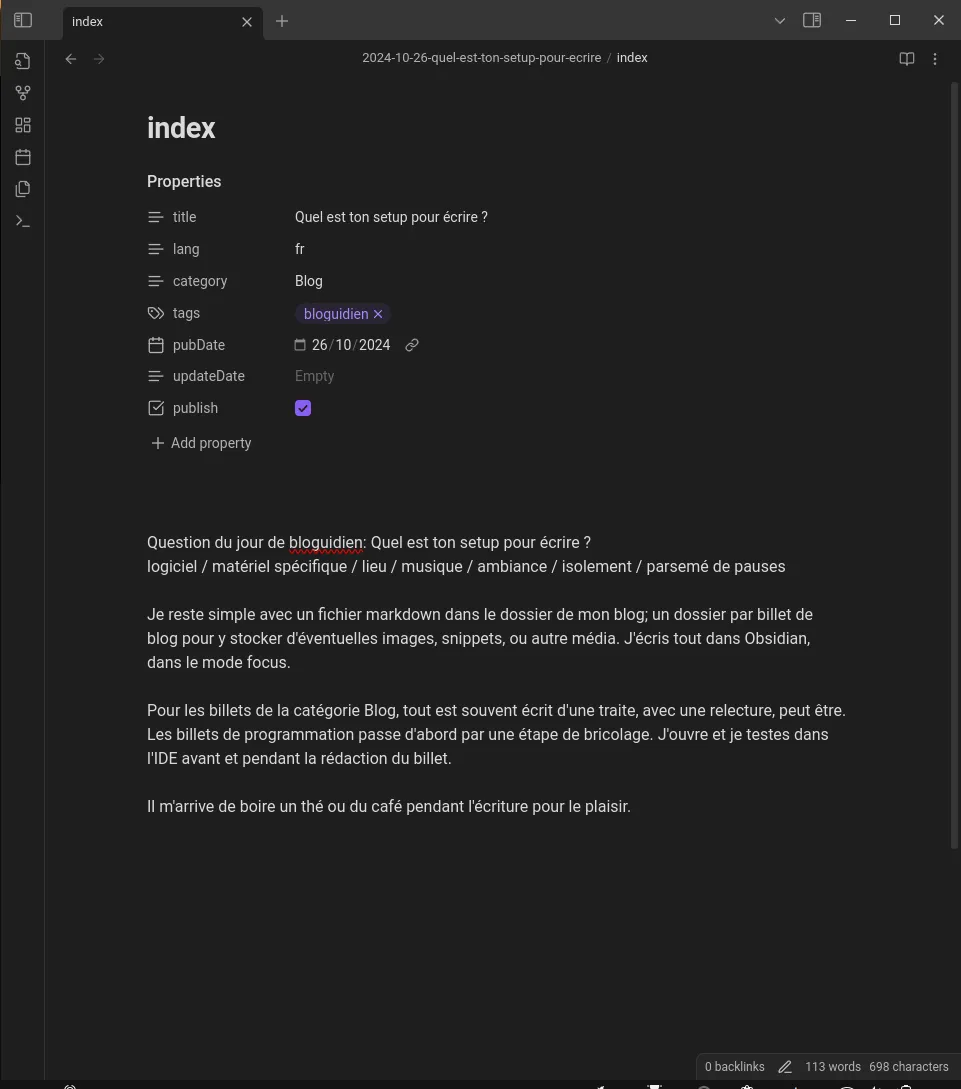Remove the bloguidien tag

[378, 314]
